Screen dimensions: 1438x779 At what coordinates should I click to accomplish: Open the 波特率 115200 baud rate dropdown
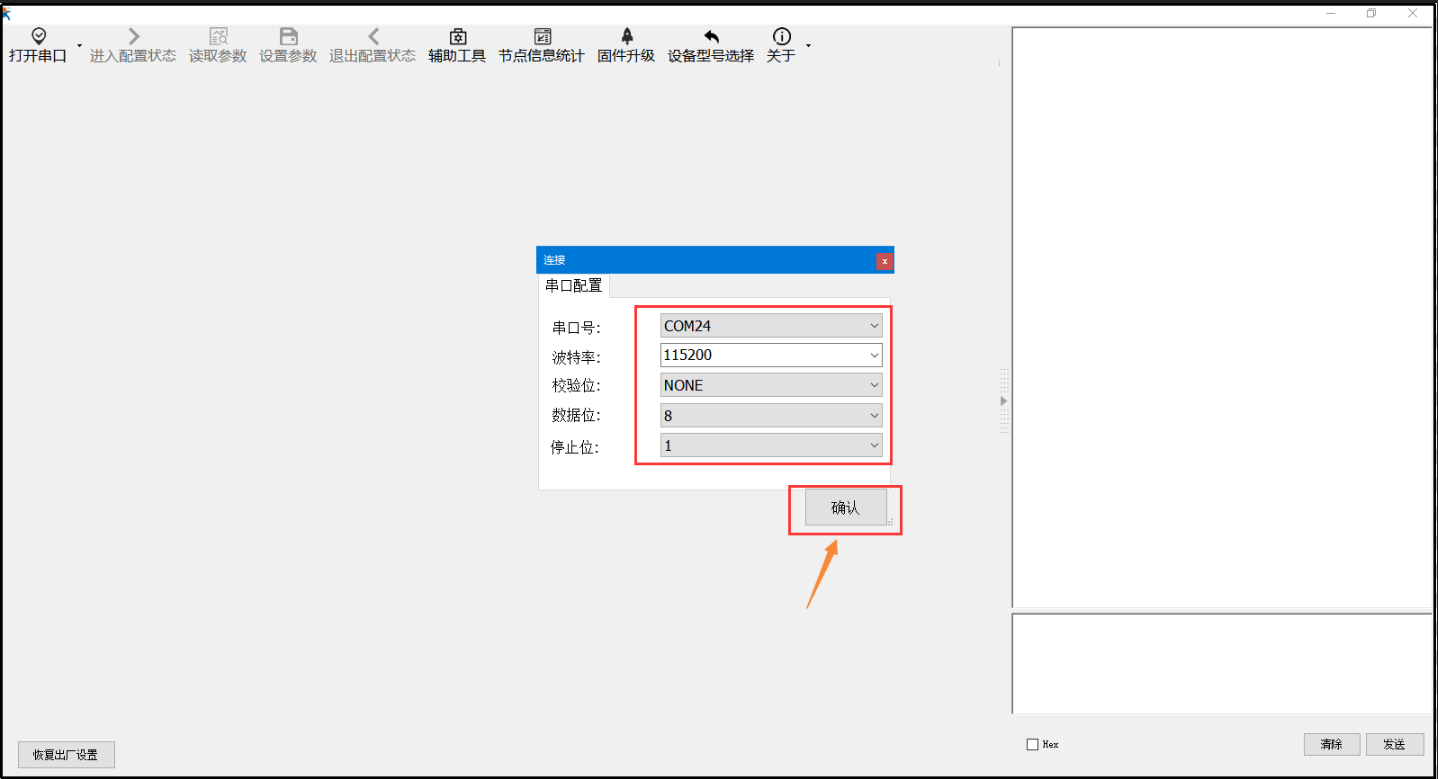tap(874, 355)
